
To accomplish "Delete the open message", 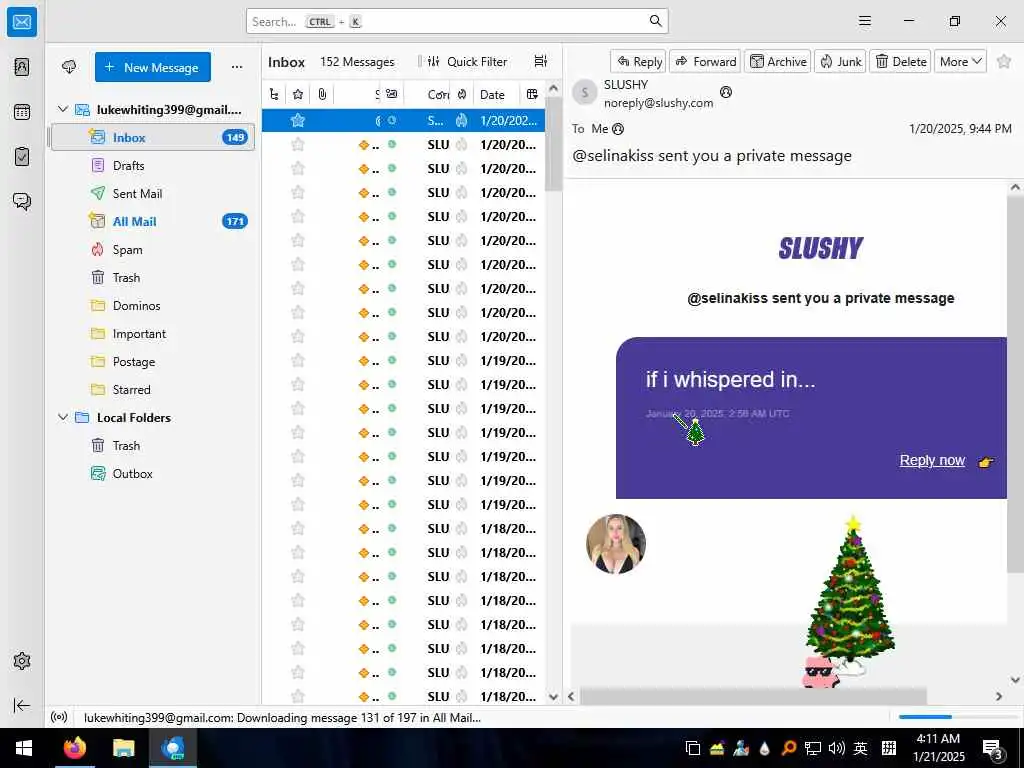I will click(900, 61).
